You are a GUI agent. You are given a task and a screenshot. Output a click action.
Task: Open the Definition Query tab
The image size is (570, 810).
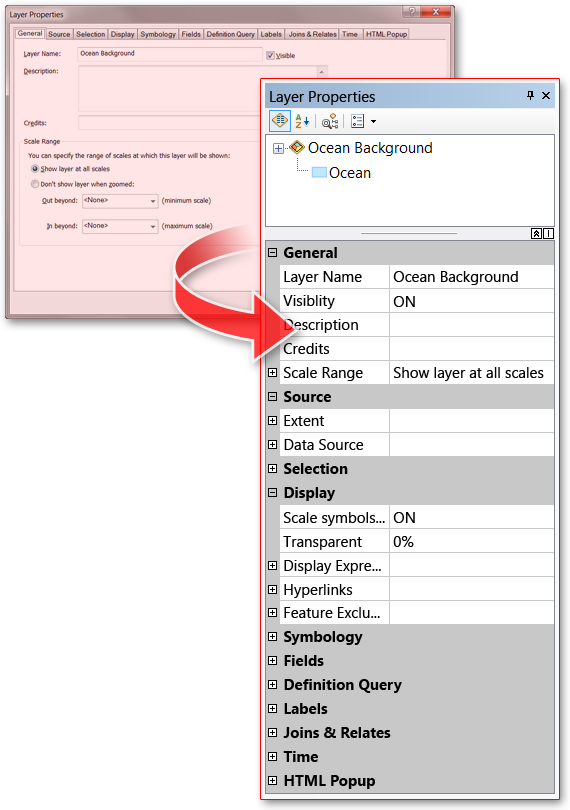point(230,34)
